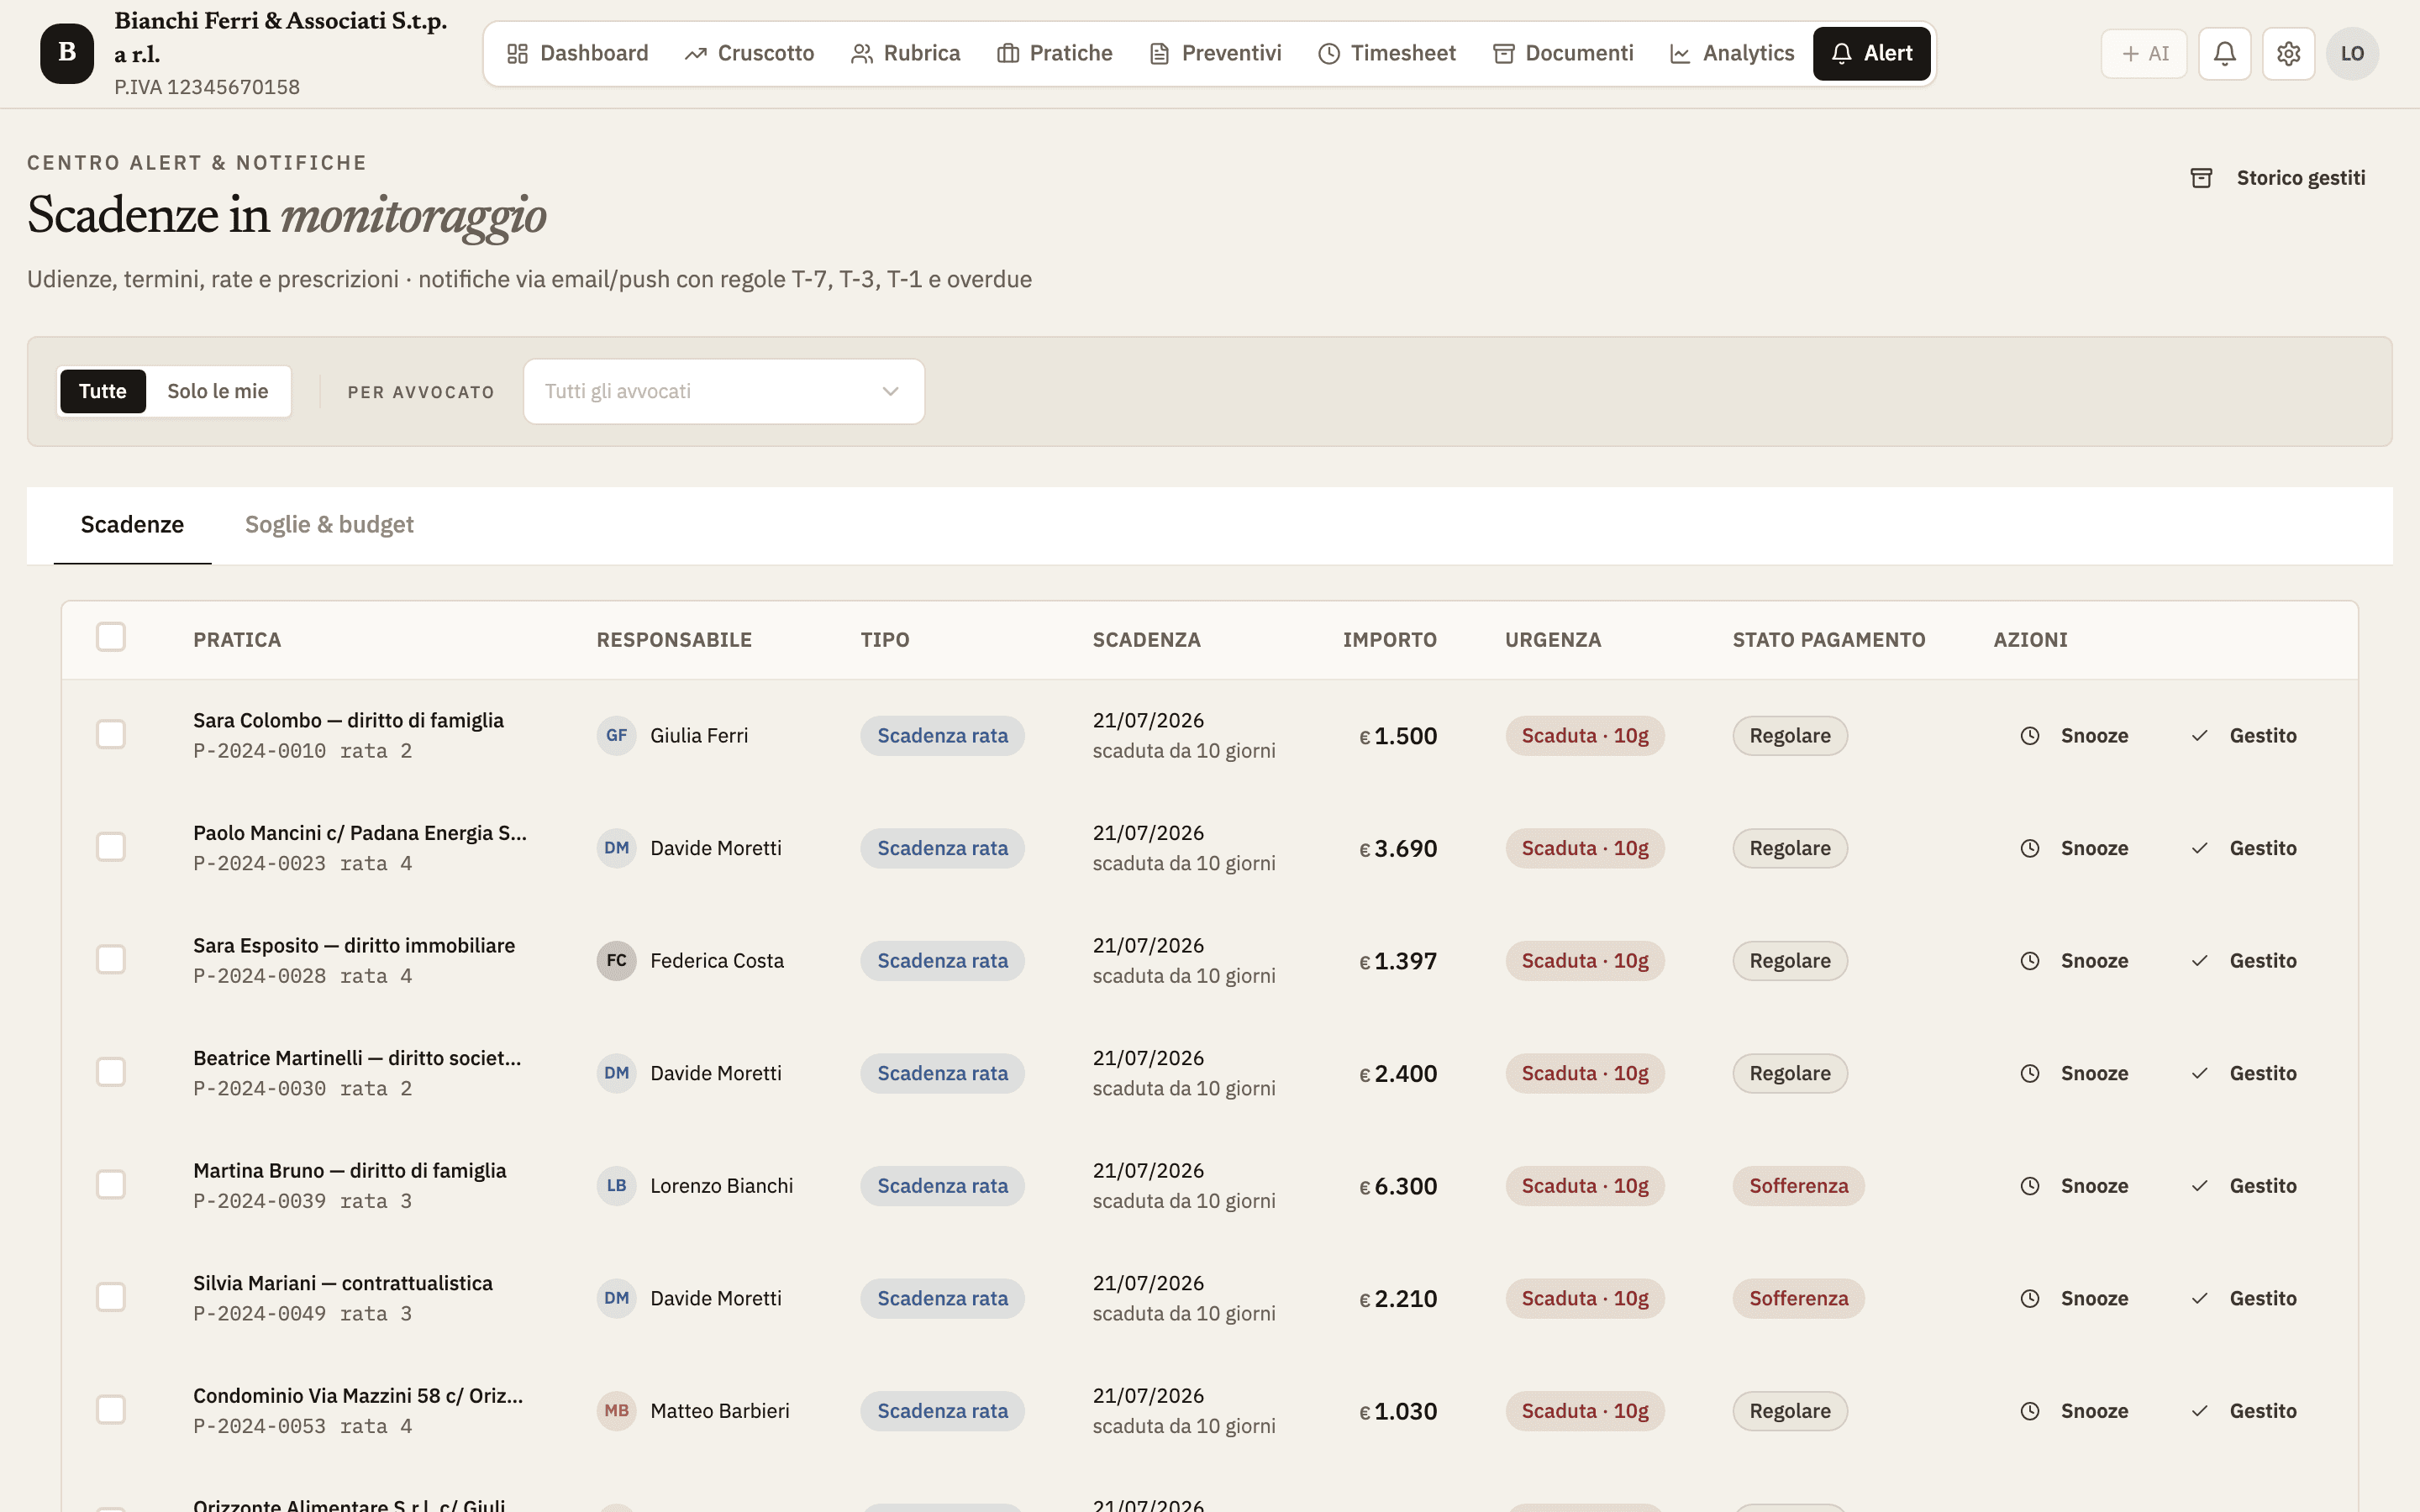Open Tutti gli avvocati dropdown
The width and height of the screenshot is (2420, 1512).
(x=724, y=391)
